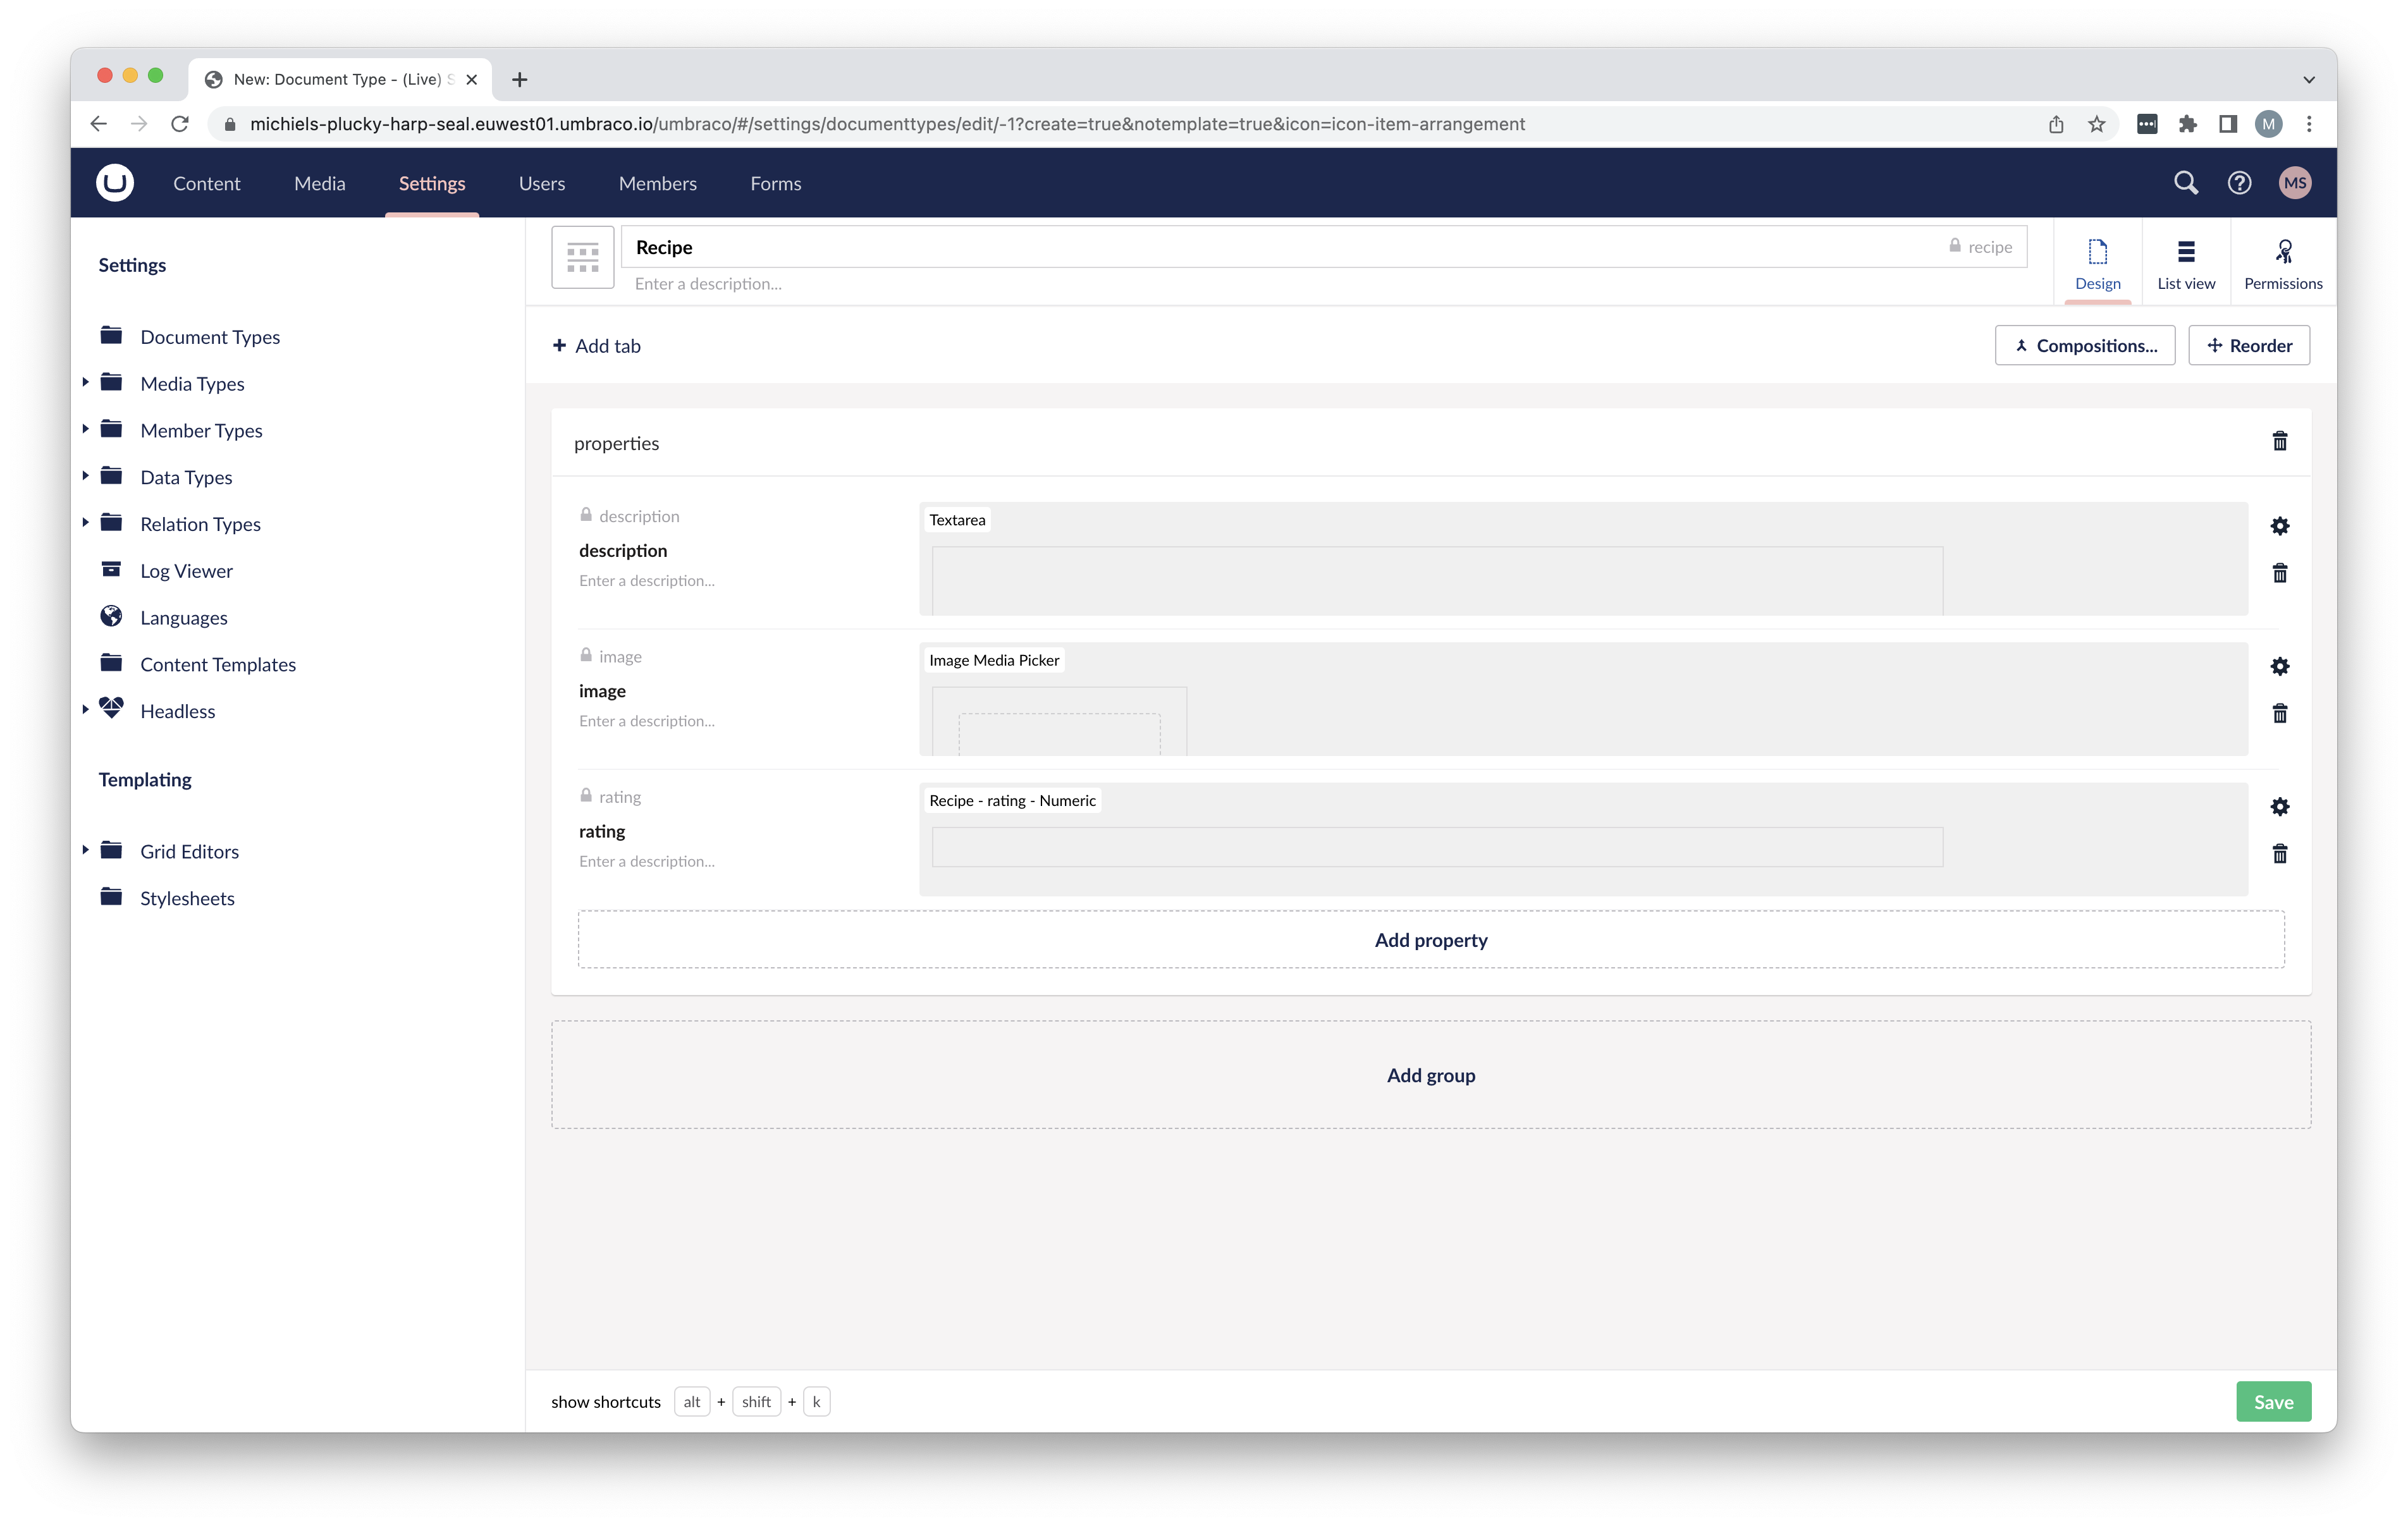Click the browser share icon
2408x1526 pixels.
coord(2056,124)
